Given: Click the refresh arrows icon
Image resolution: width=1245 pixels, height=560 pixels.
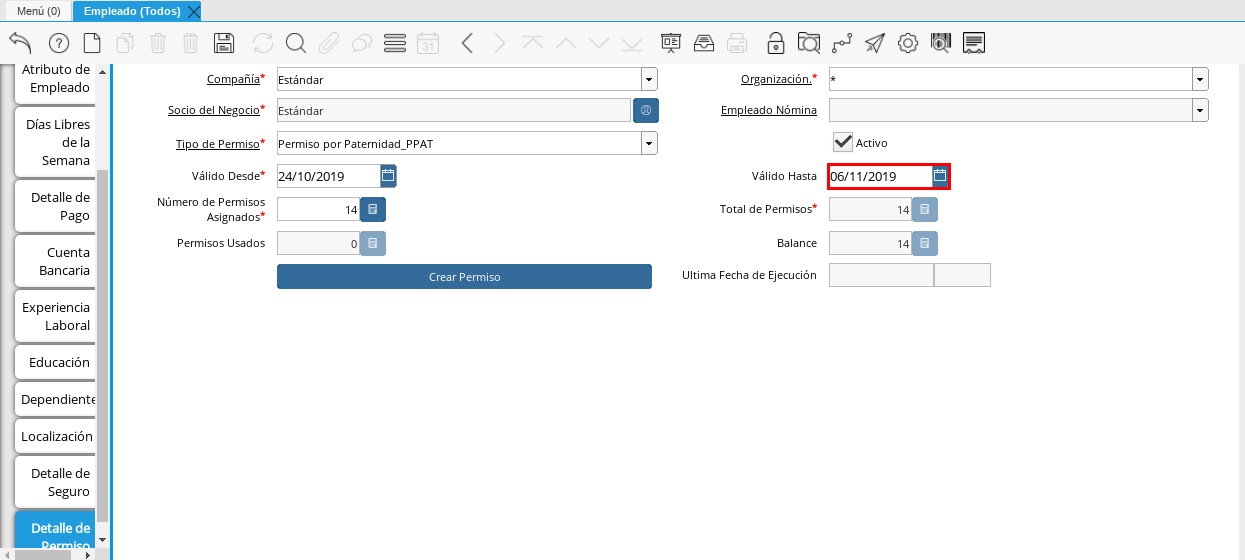Looking at the screenshot, I should (x=263, y=43).
